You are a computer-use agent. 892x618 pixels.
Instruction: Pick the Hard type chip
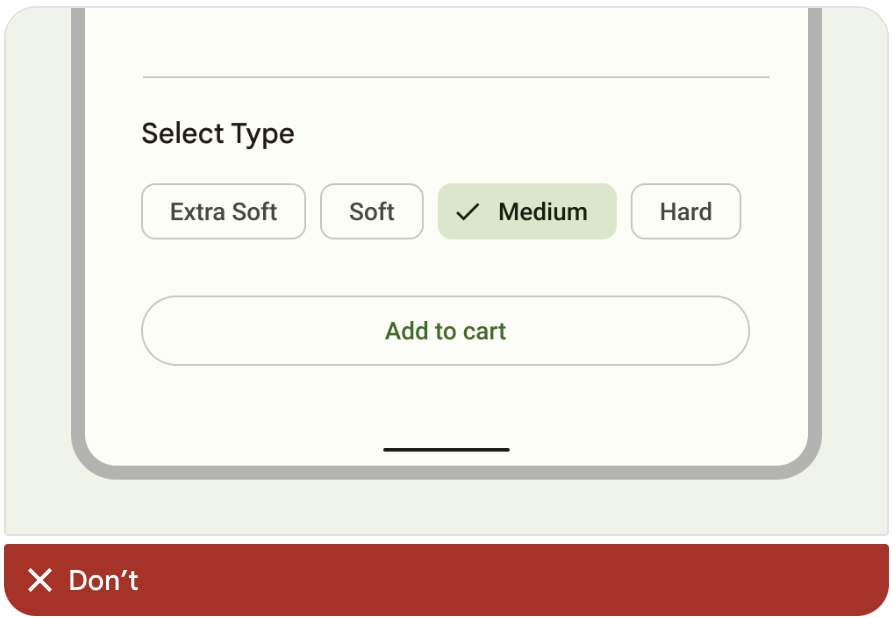[x=685, y=211]
